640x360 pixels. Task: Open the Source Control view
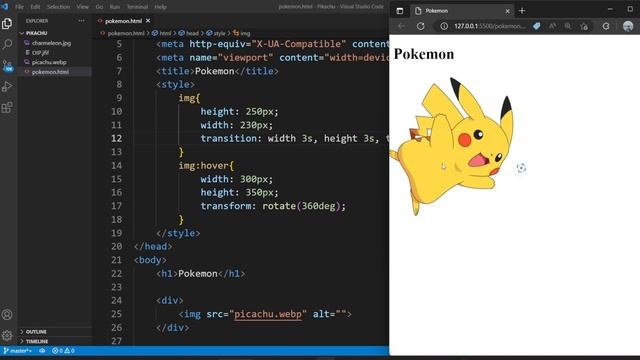point(7,65)
